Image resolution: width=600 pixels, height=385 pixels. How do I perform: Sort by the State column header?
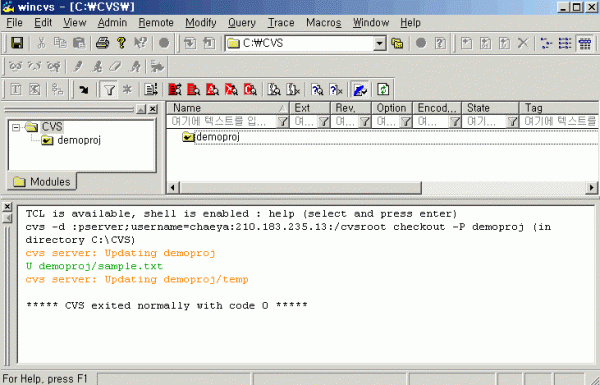coord(490,108)
